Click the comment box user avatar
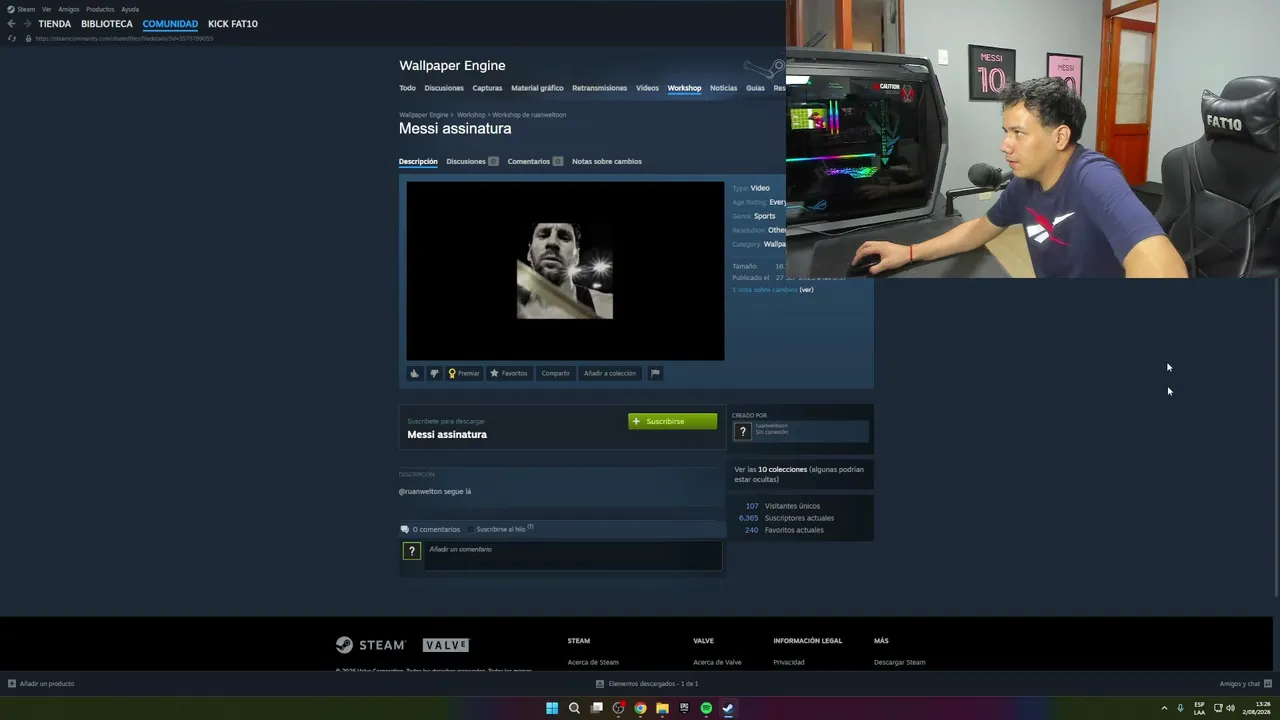The width and height of the screenshot is (1280, 720). pos(411,551)
